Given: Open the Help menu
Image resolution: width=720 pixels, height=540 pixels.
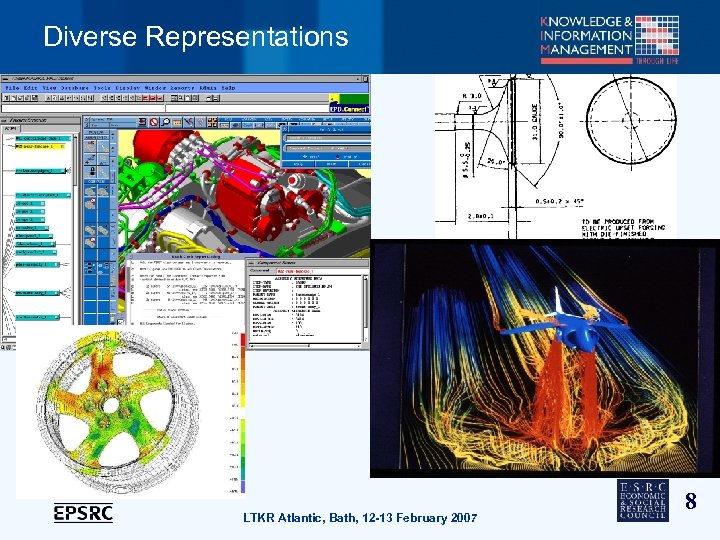Looking at the screenshot, I should [x=229, y=87].
